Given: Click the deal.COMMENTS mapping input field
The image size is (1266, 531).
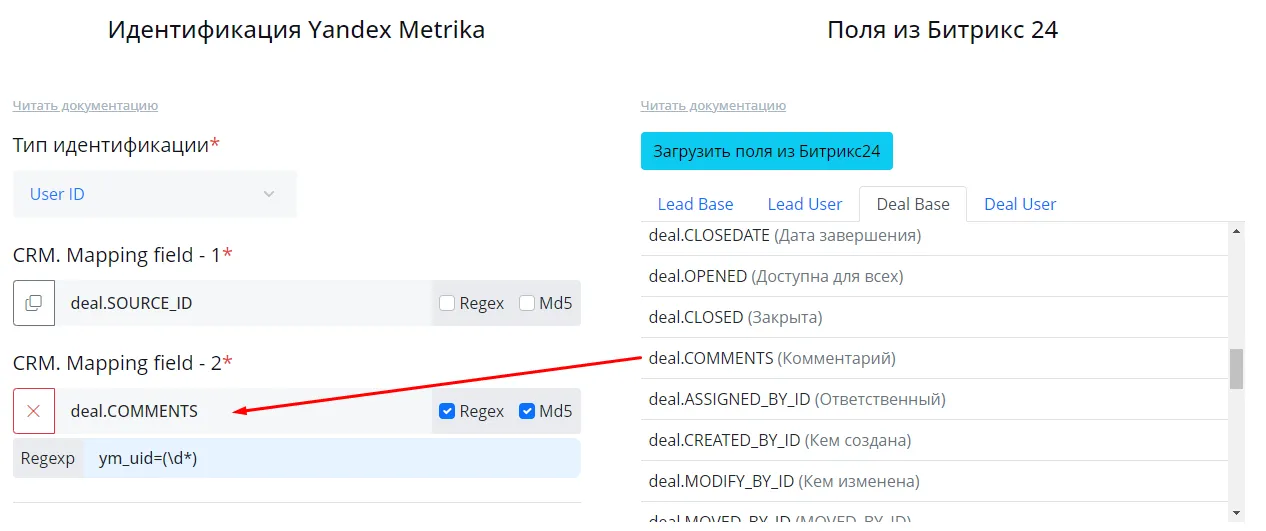Looking at the screenshot, I should 243,411.
